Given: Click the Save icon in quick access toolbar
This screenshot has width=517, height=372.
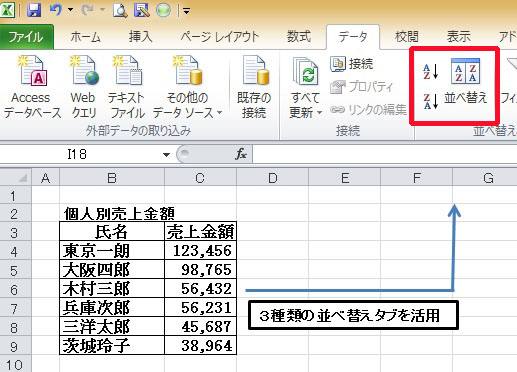Looking at the screenshot, I should (x=33, y=10).
